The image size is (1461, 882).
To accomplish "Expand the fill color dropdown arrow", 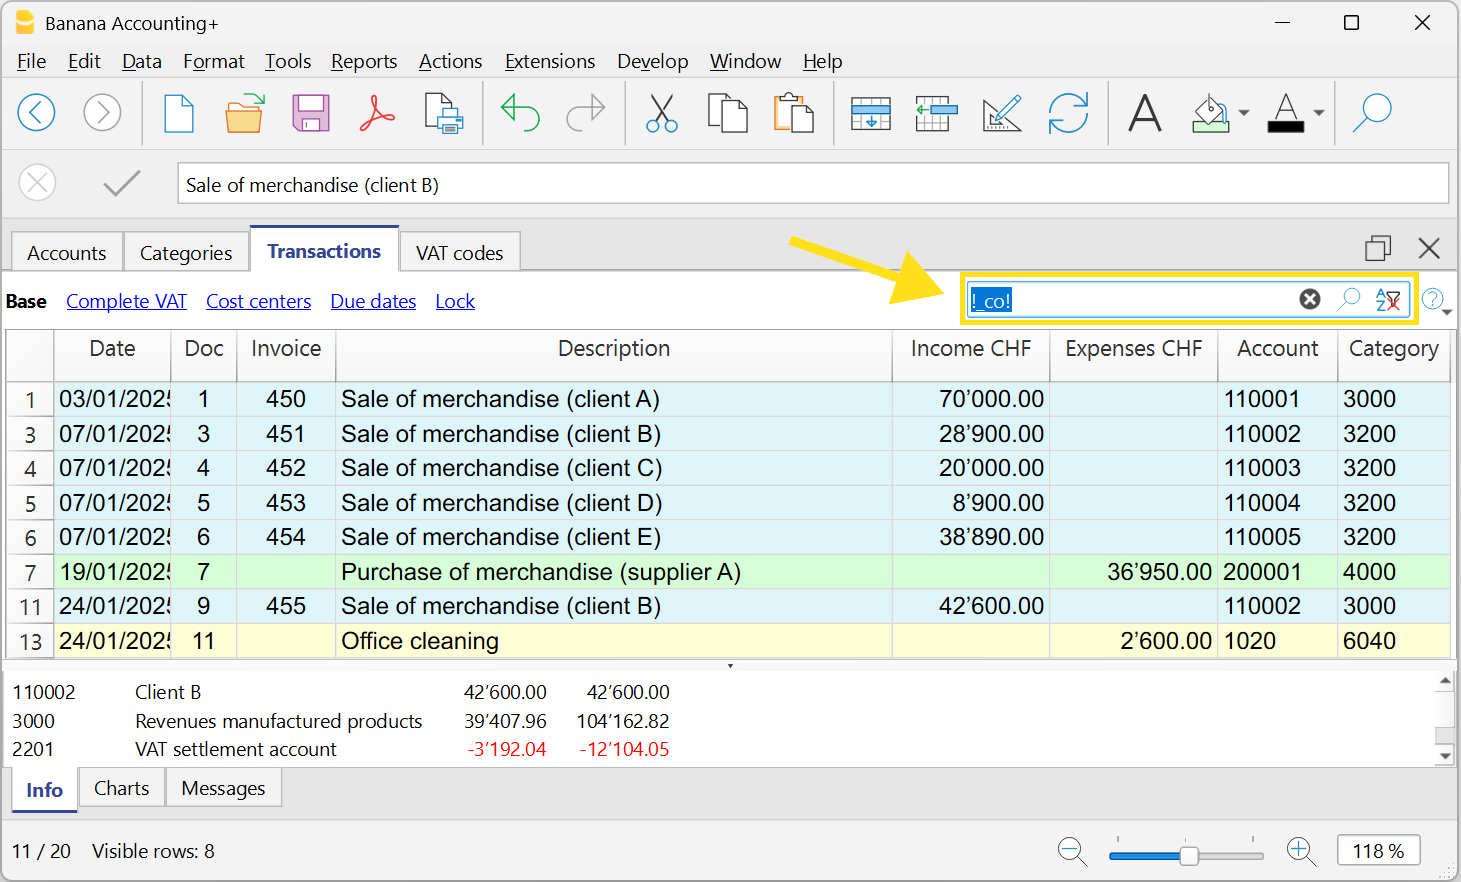I will click(1244, 113).
